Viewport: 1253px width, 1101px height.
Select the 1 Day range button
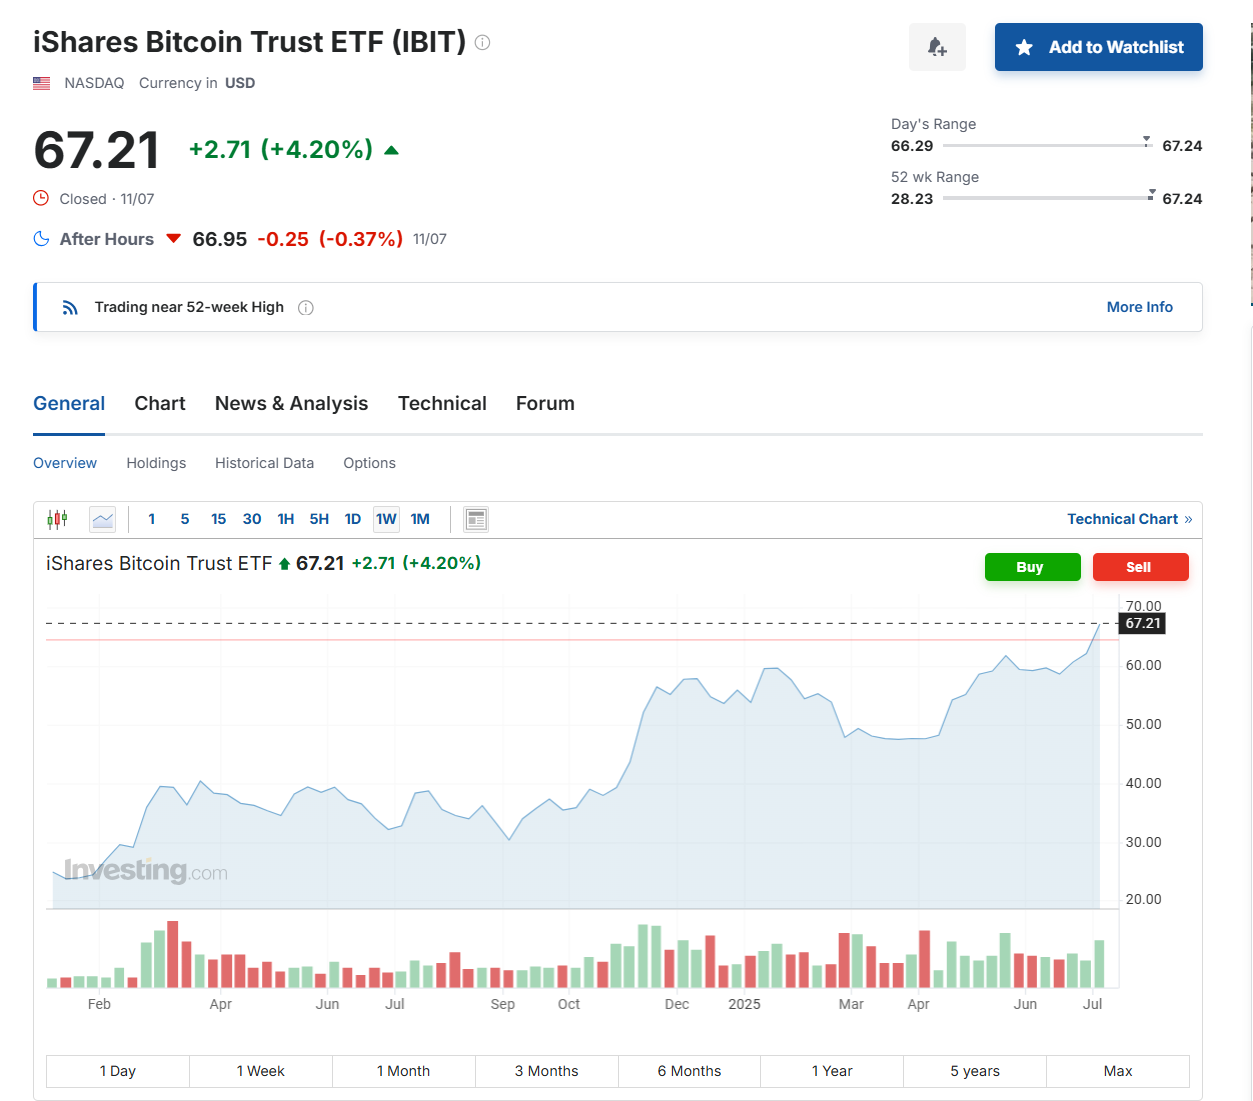tap(118, 1071)
